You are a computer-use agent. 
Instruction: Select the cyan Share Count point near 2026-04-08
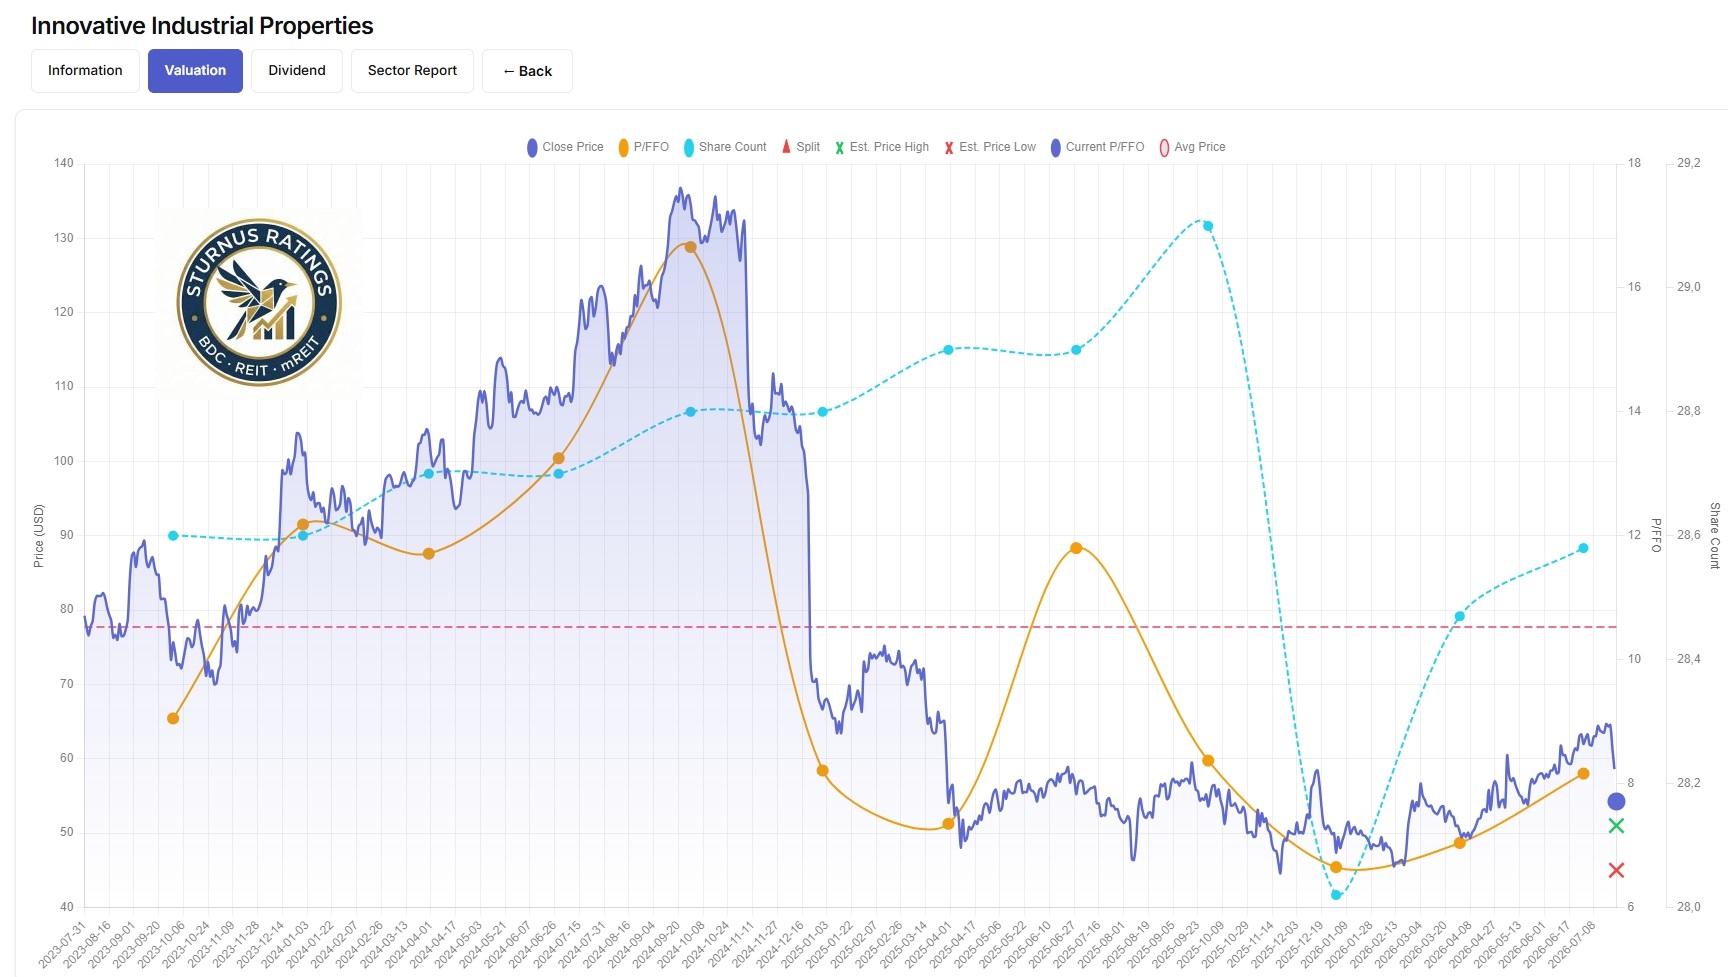tap(1459, 616)
